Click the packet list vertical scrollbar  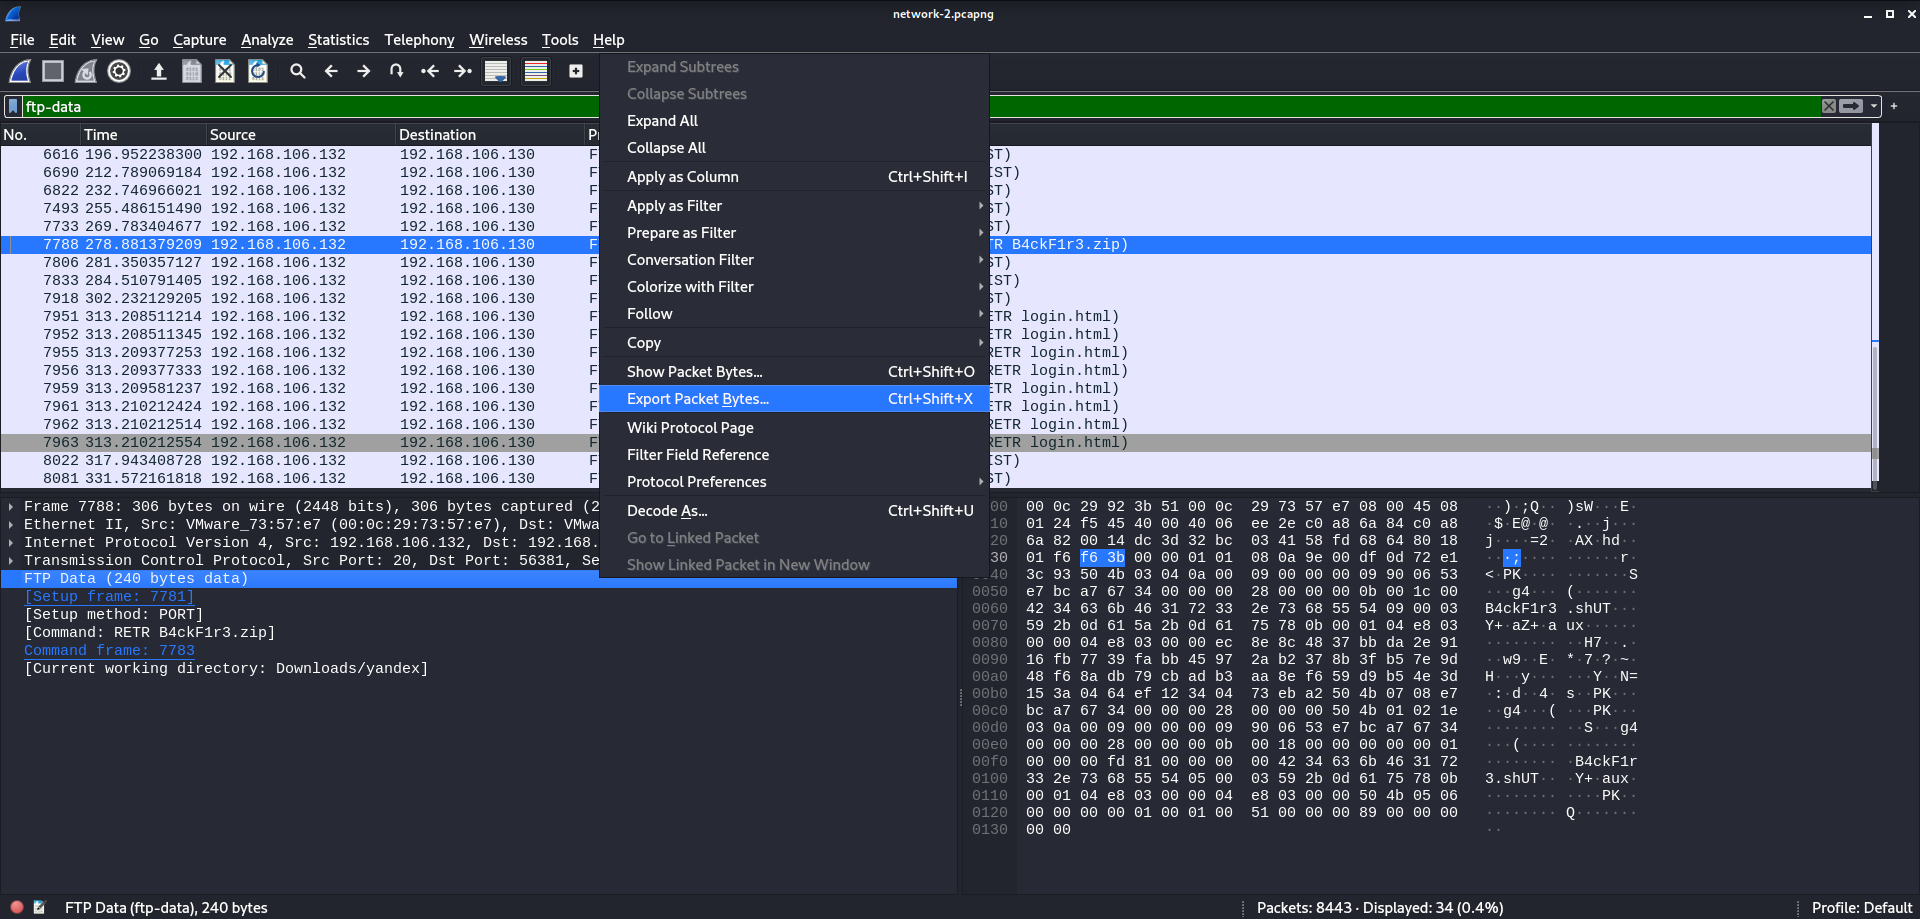tap(1875, 305)
